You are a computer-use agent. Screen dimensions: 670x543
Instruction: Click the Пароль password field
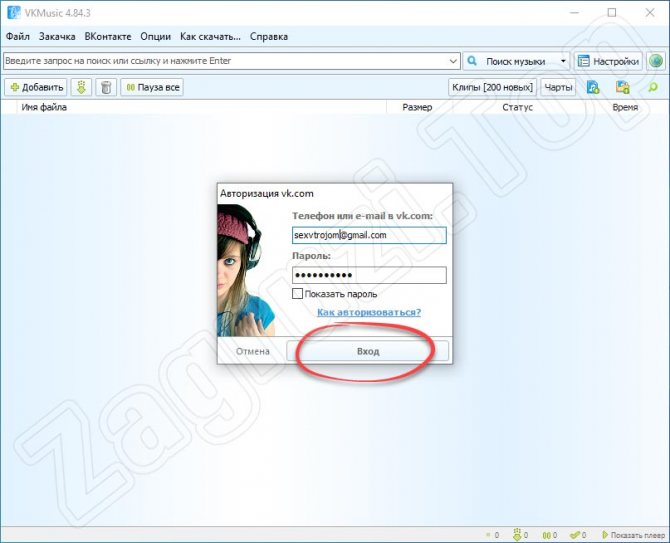point(368,275)
